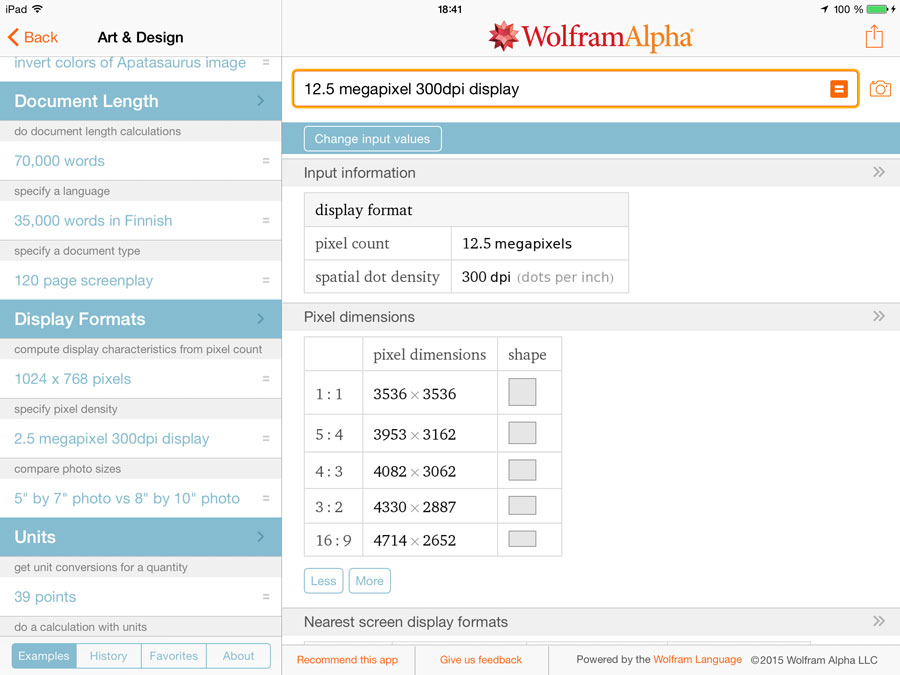Viewport: 900px width, 675px height.
Task: Tap the equals icon beside 70,000 words
Action: pos(266,161)
